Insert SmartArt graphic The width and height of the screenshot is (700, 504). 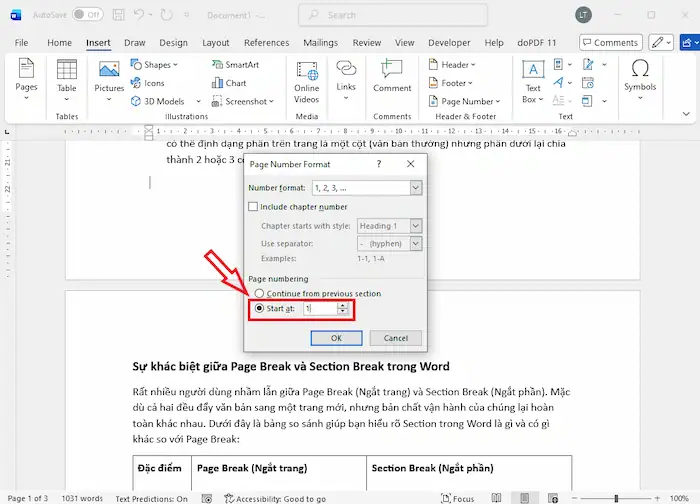[234, 65]
